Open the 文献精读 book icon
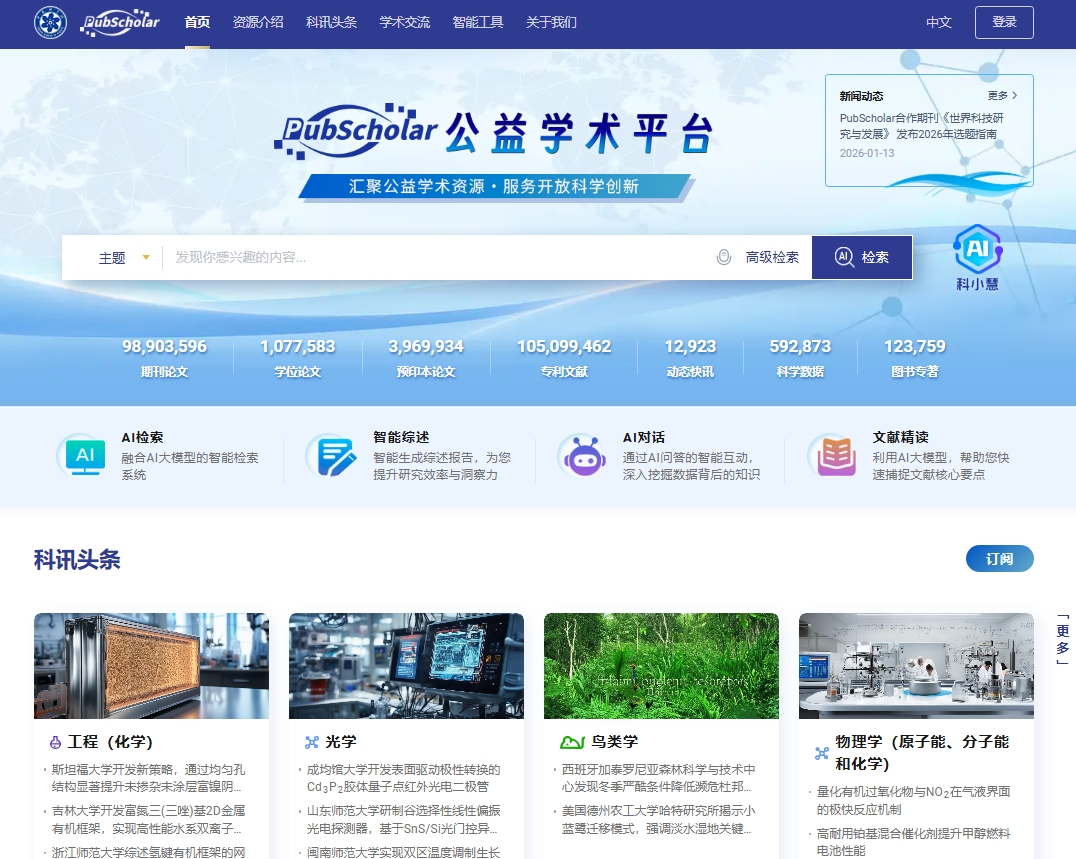Image resolution: width=1076 pixels, height=859 pixels. tap(834, 456)
